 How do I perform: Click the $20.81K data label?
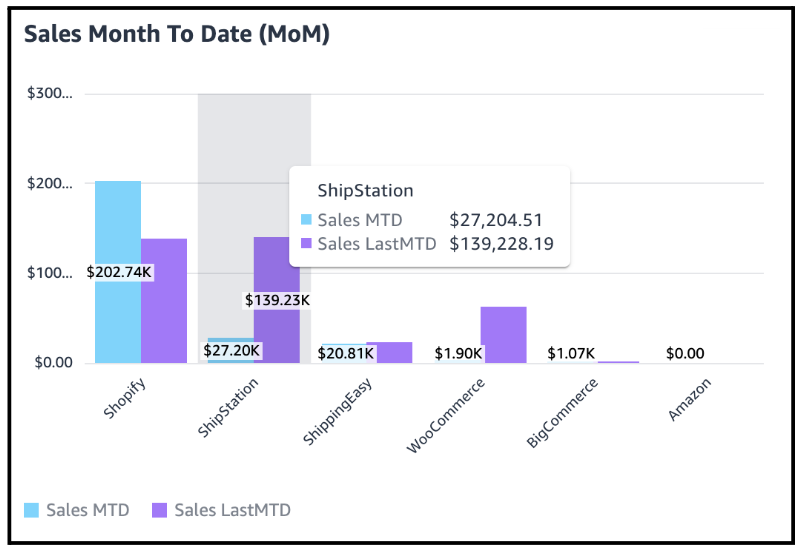[346, 354]
